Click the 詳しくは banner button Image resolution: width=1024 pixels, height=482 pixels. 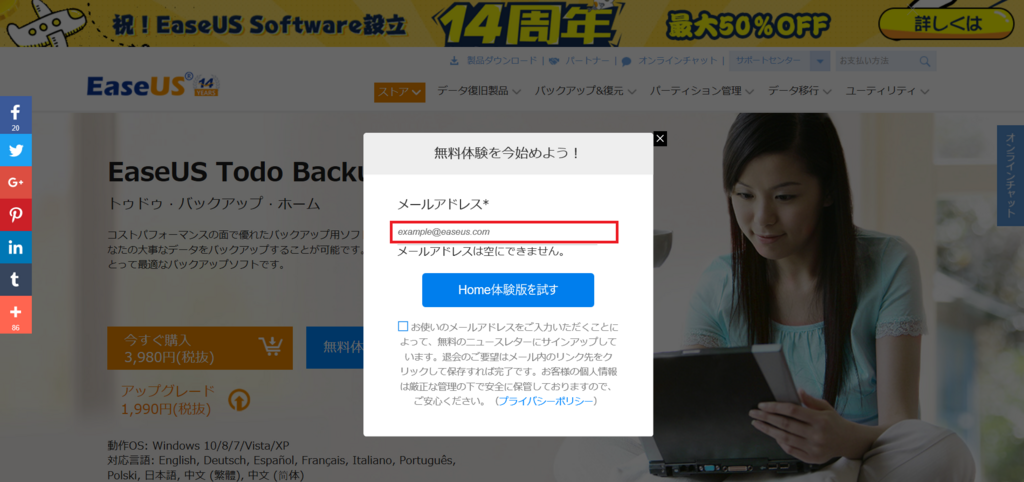point(948,25)
